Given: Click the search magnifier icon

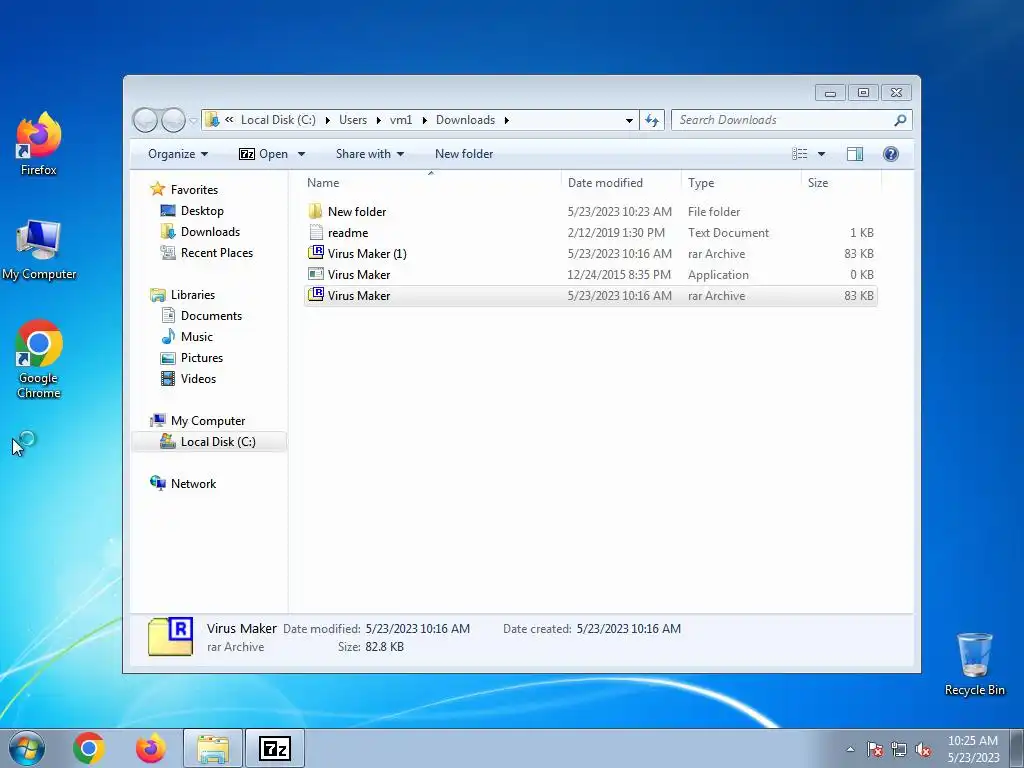Looking at the screenshot, I should [x=901, y=120].
